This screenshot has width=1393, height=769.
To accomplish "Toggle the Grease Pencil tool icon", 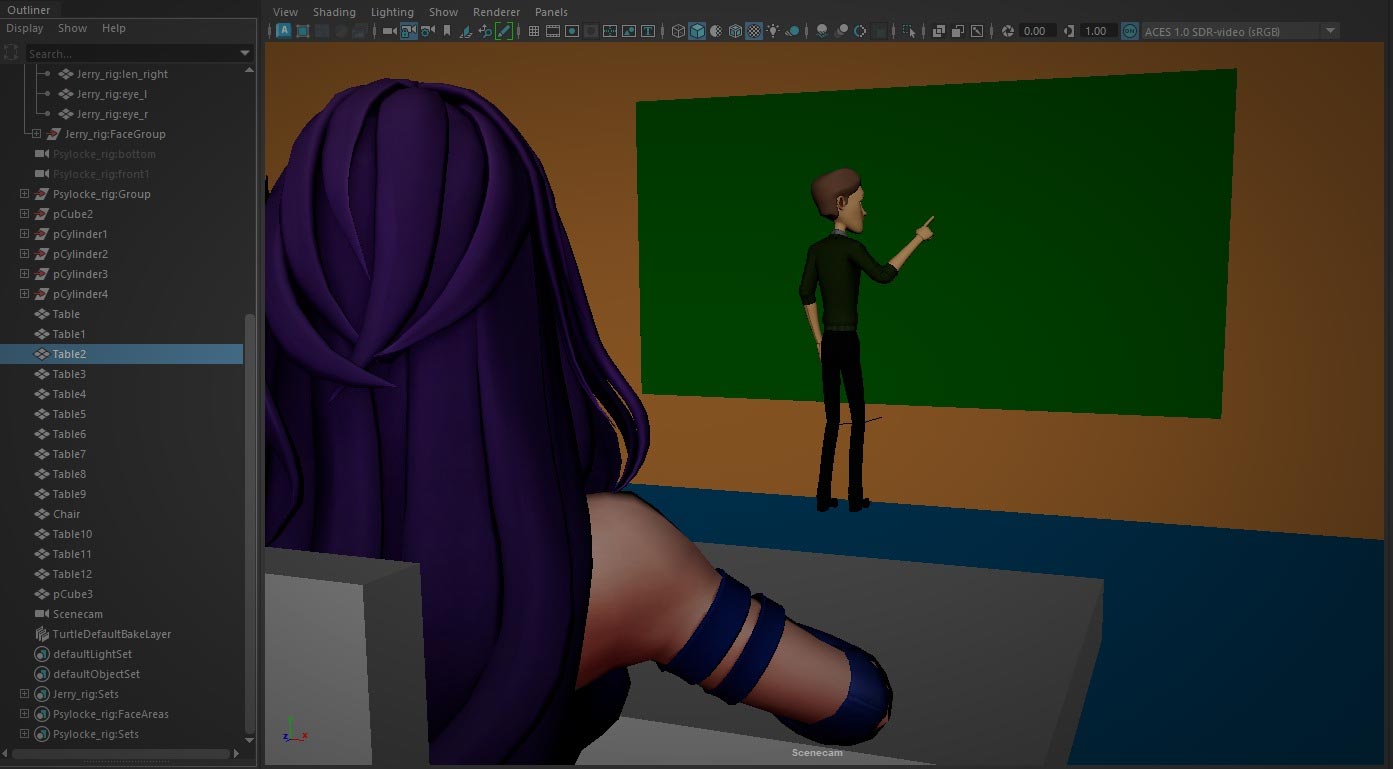I will point(504,31).
